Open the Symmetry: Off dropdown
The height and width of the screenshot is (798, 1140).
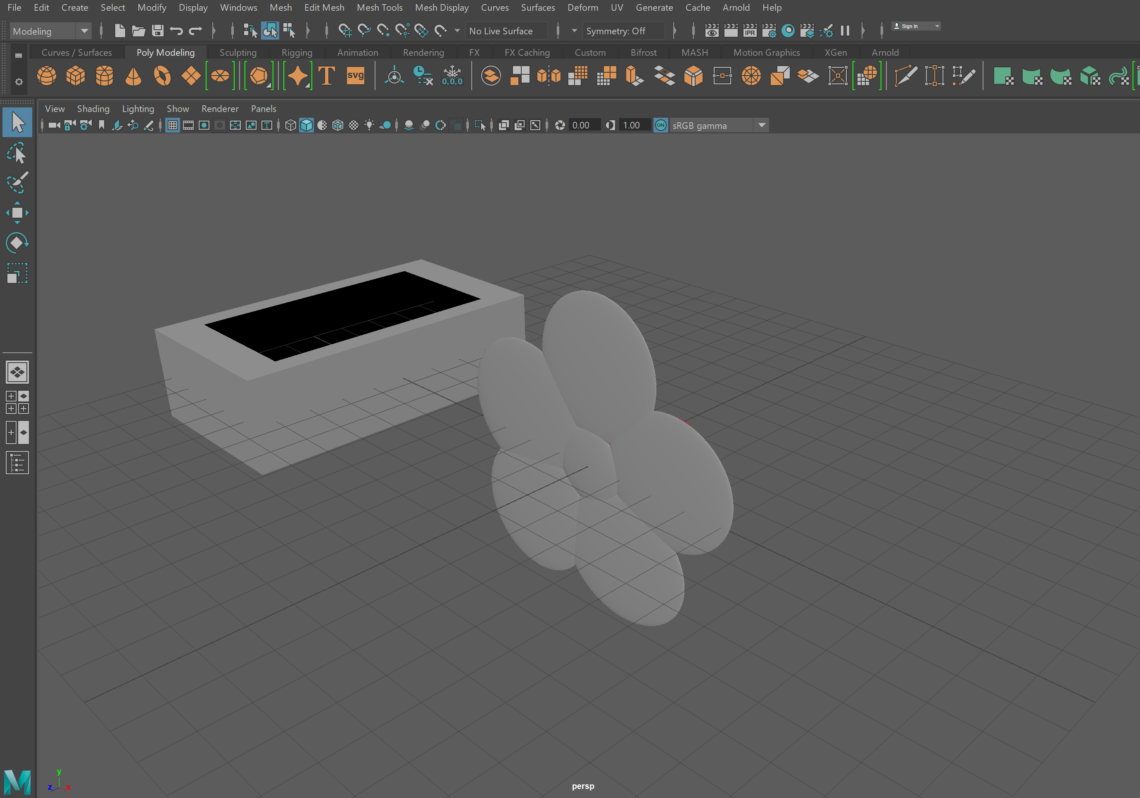tap(624, 31)
